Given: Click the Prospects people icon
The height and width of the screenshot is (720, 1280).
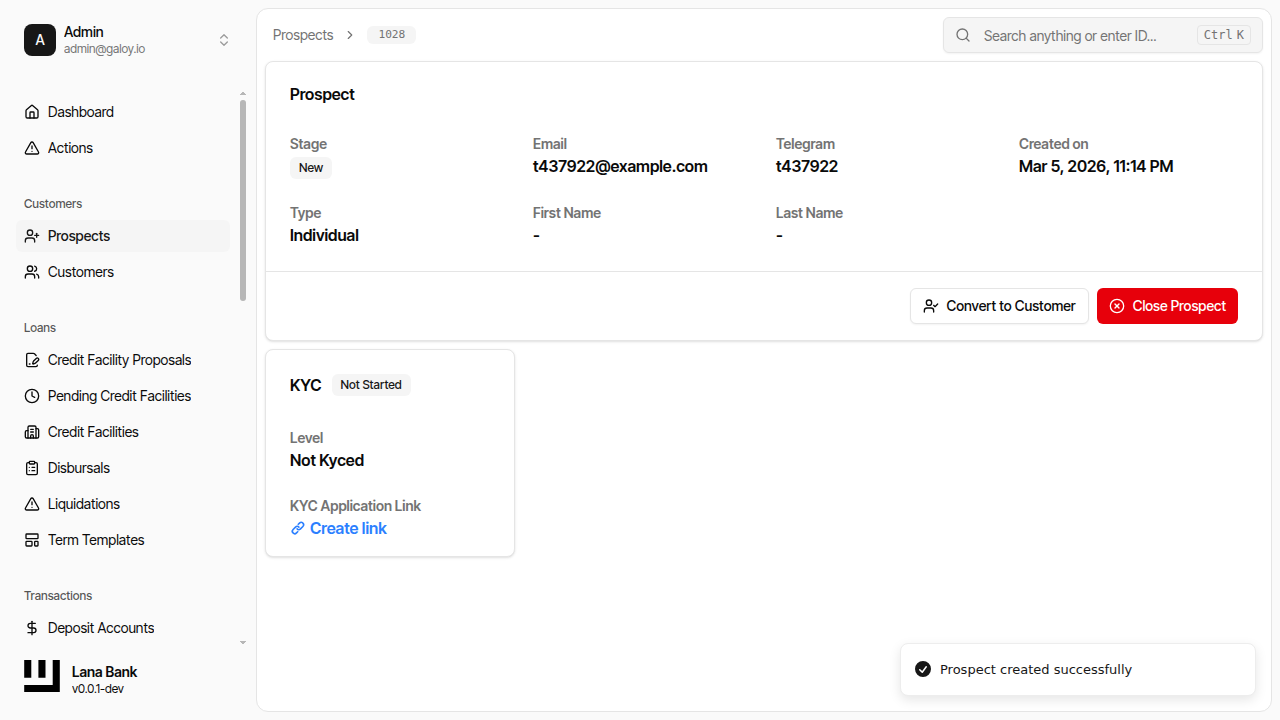Looking at the screenshot, I should (x=31, y=235).
